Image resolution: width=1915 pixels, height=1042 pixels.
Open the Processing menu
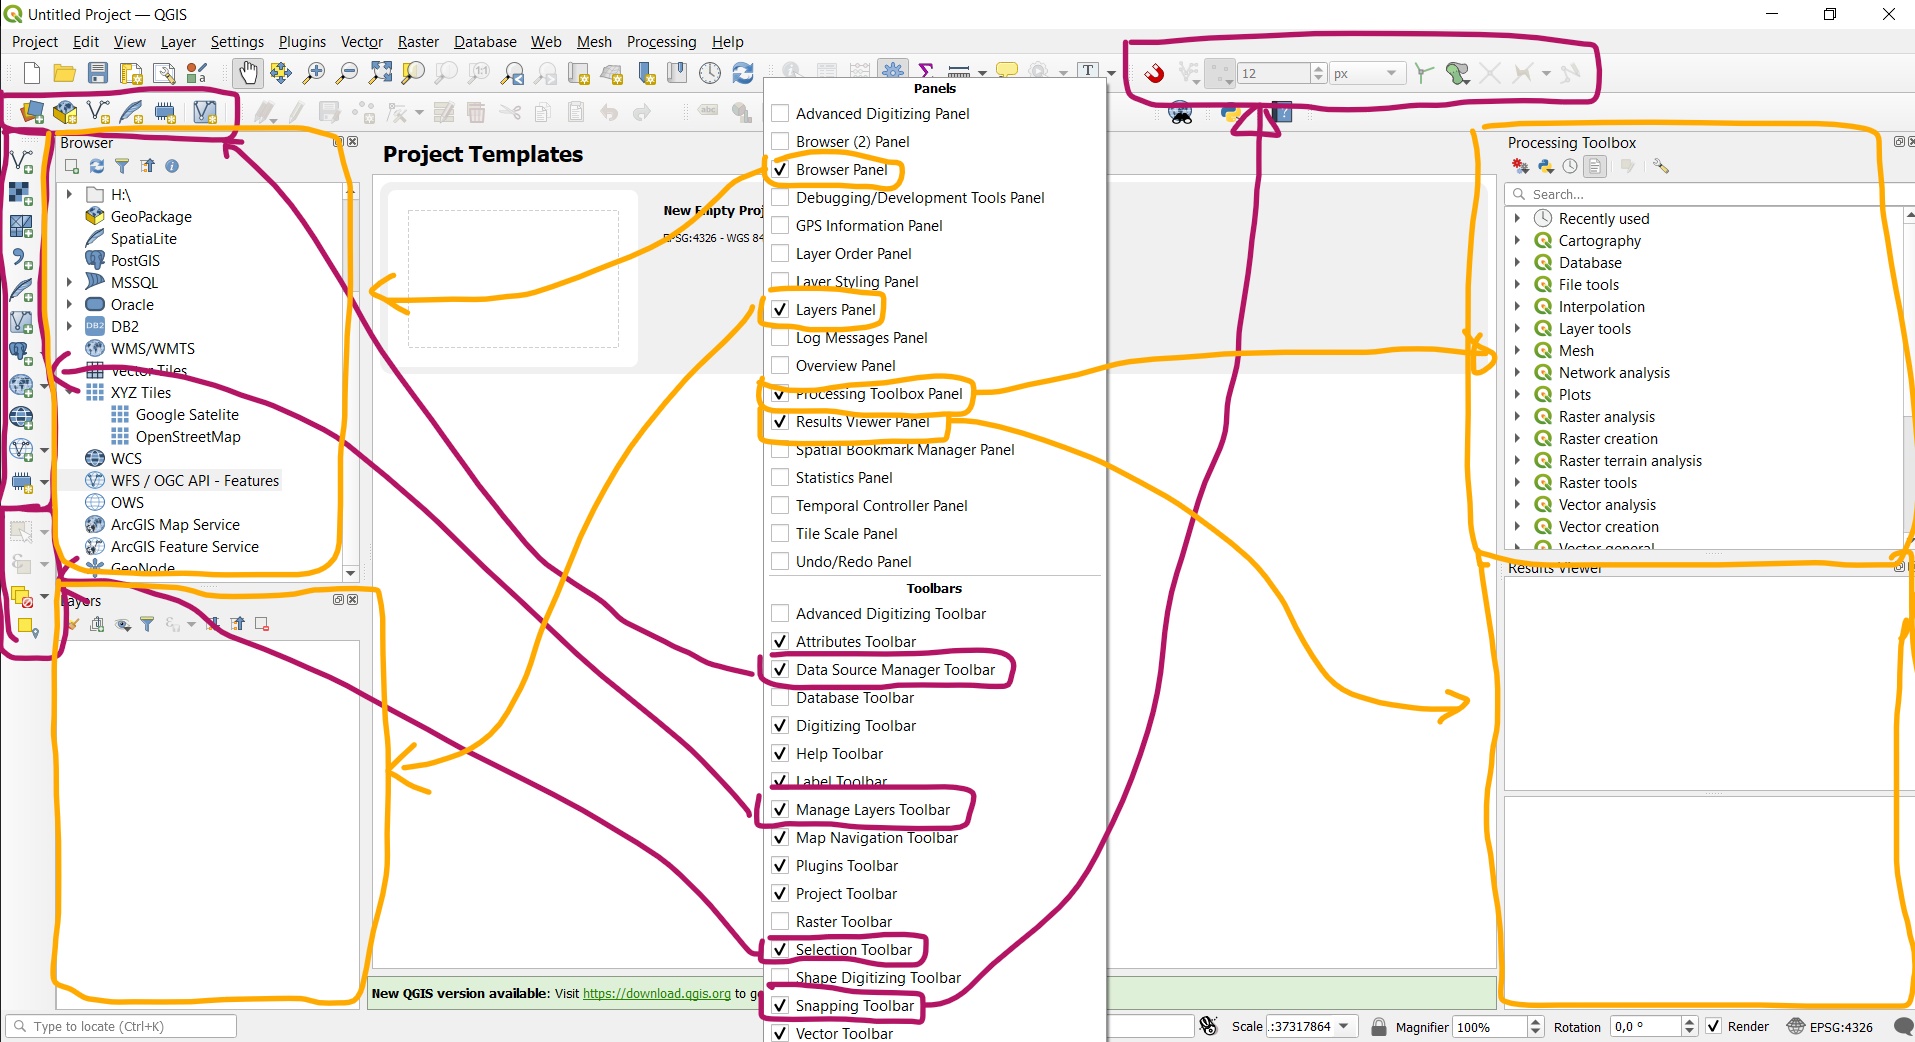(x=661, y=42)
